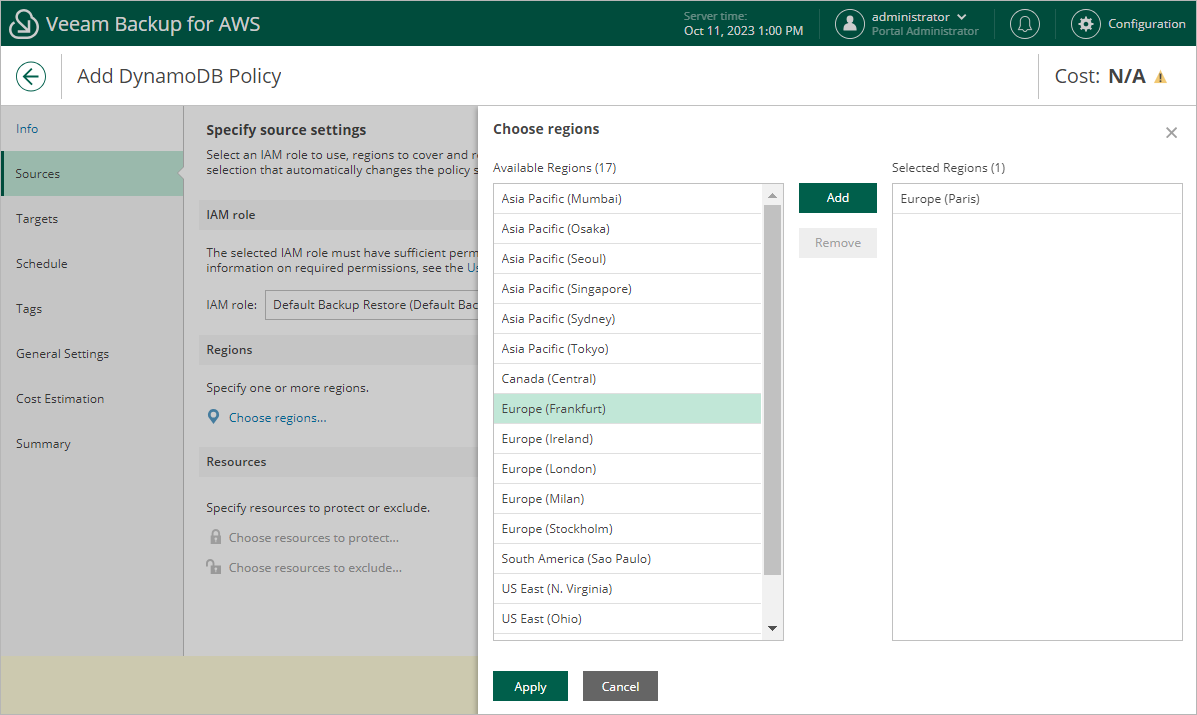Image resolution: width=1197 pixels, height=715 pixels.
Task: Open the notifications bell icon
Action: (1024, 24)
